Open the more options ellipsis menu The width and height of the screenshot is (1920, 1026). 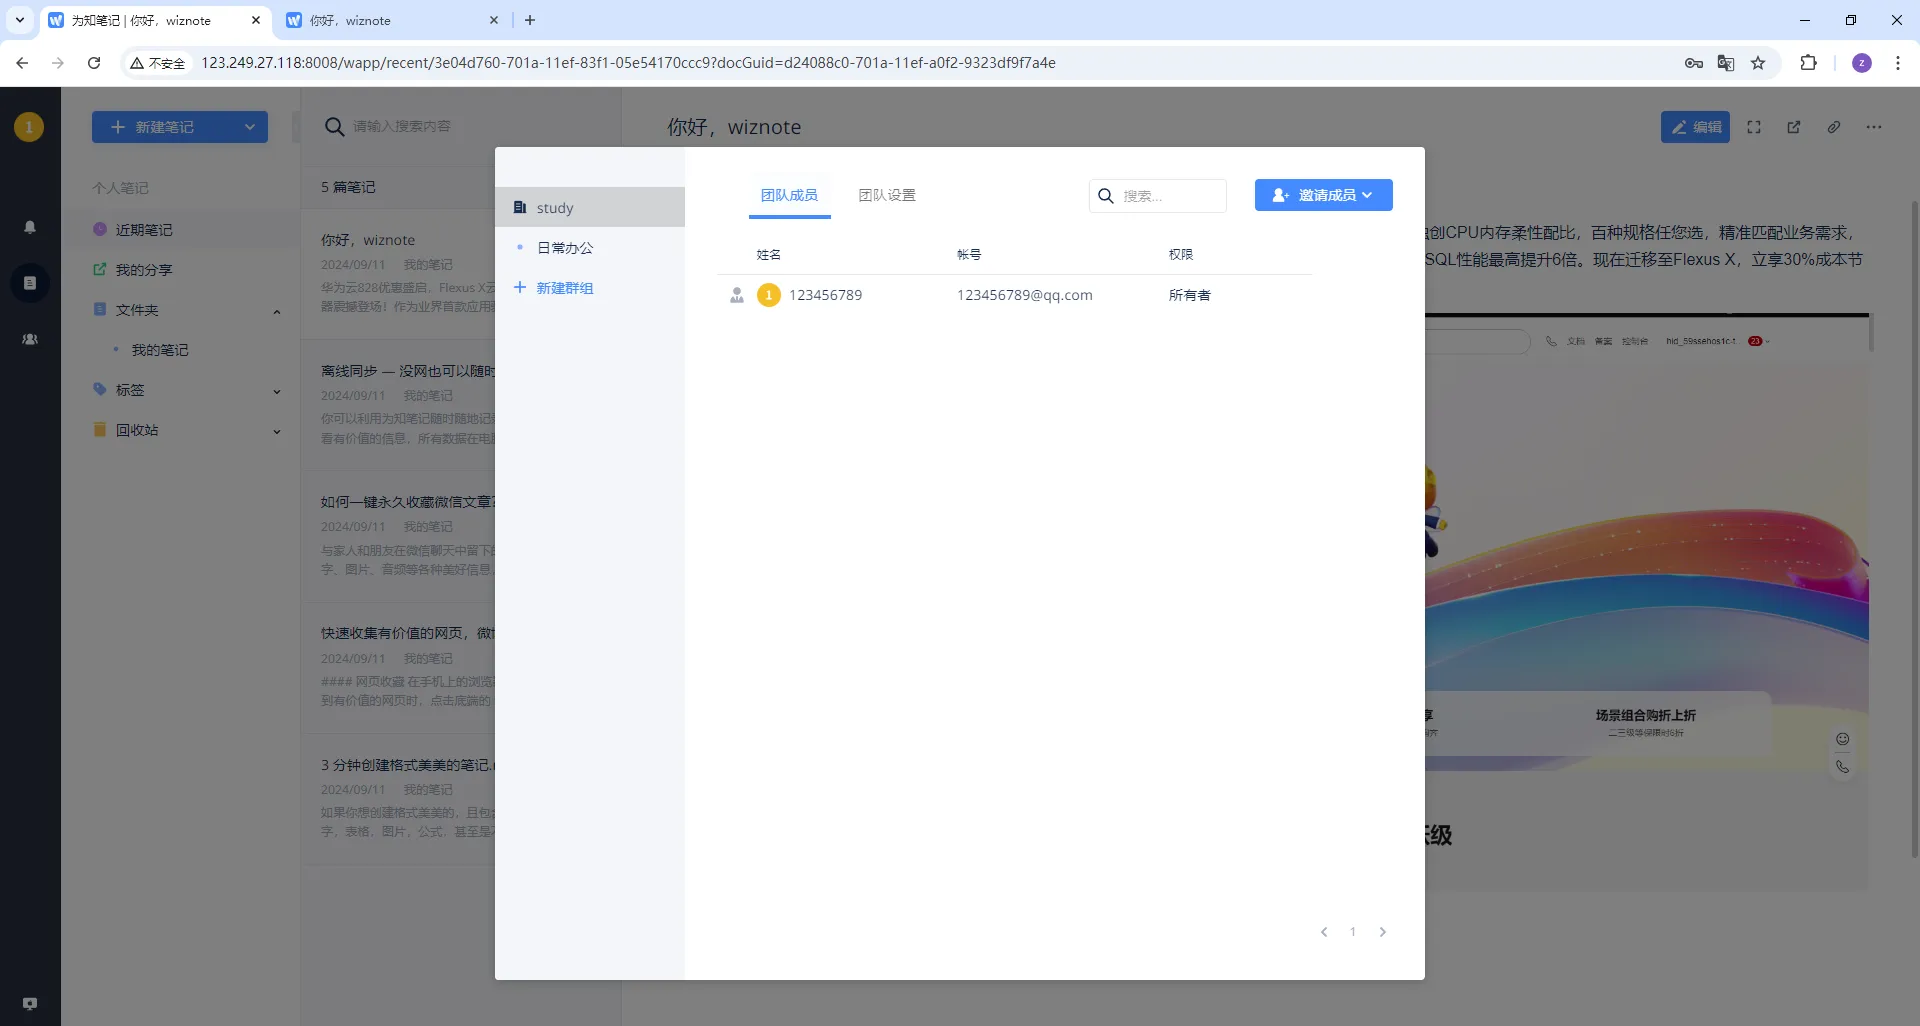[1874, 127]
